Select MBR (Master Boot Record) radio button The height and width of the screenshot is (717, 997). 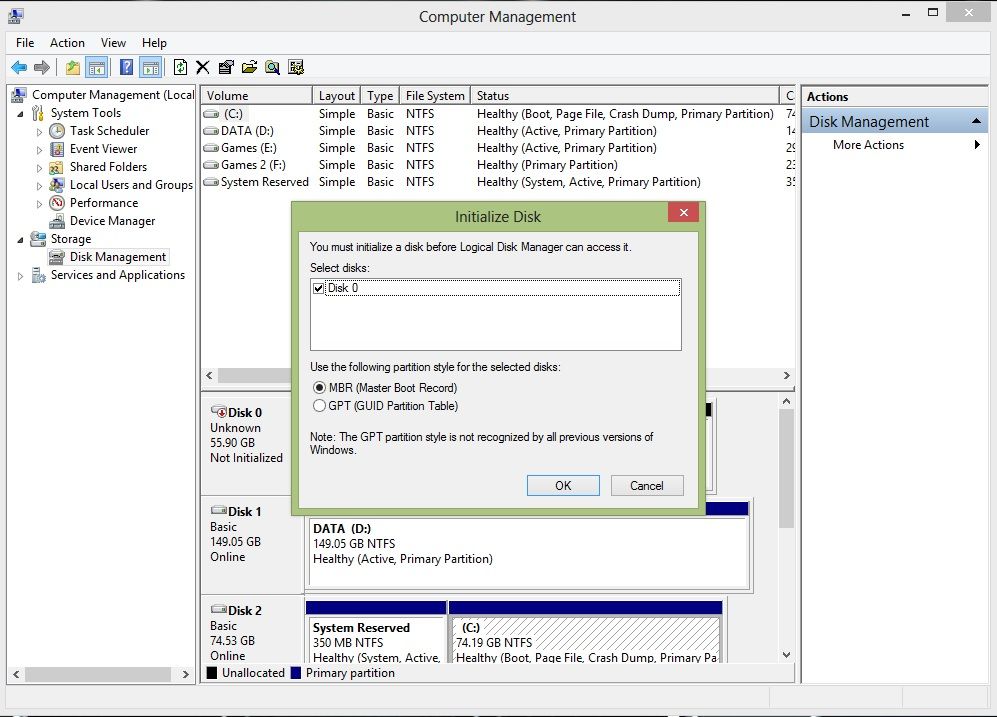pos(319,388)
